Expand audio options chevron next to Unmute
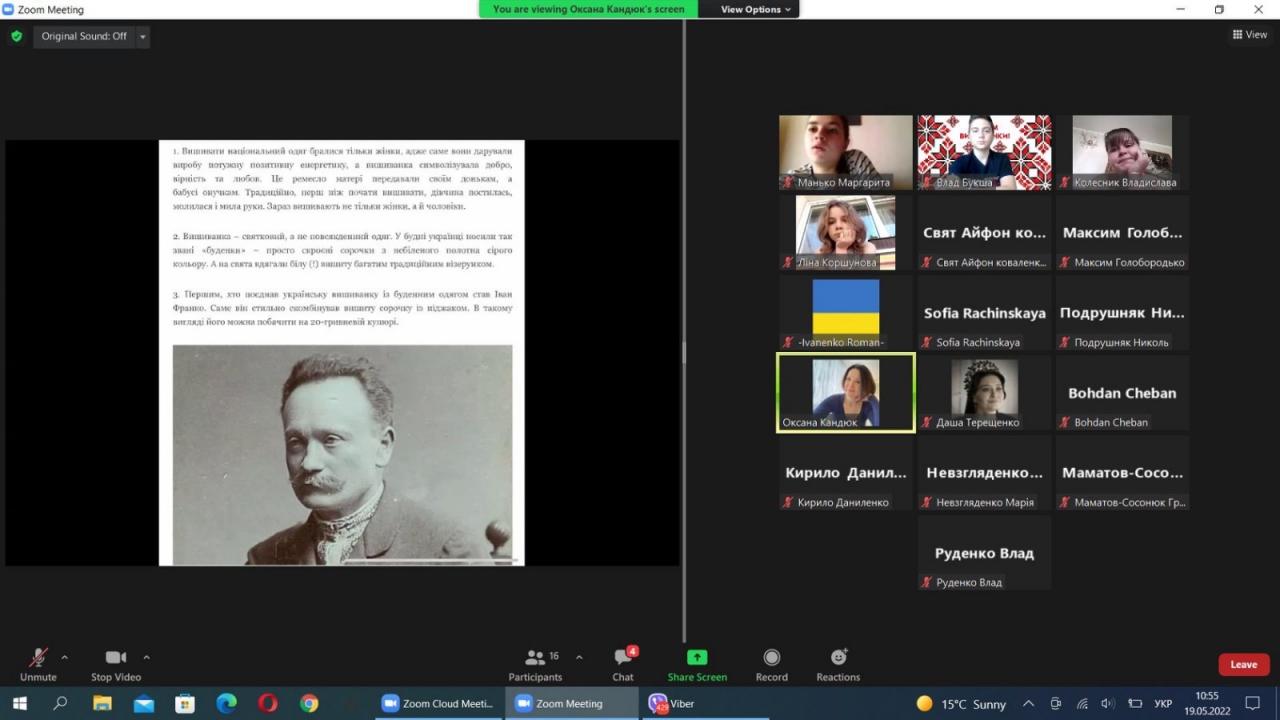 [65, 657]
